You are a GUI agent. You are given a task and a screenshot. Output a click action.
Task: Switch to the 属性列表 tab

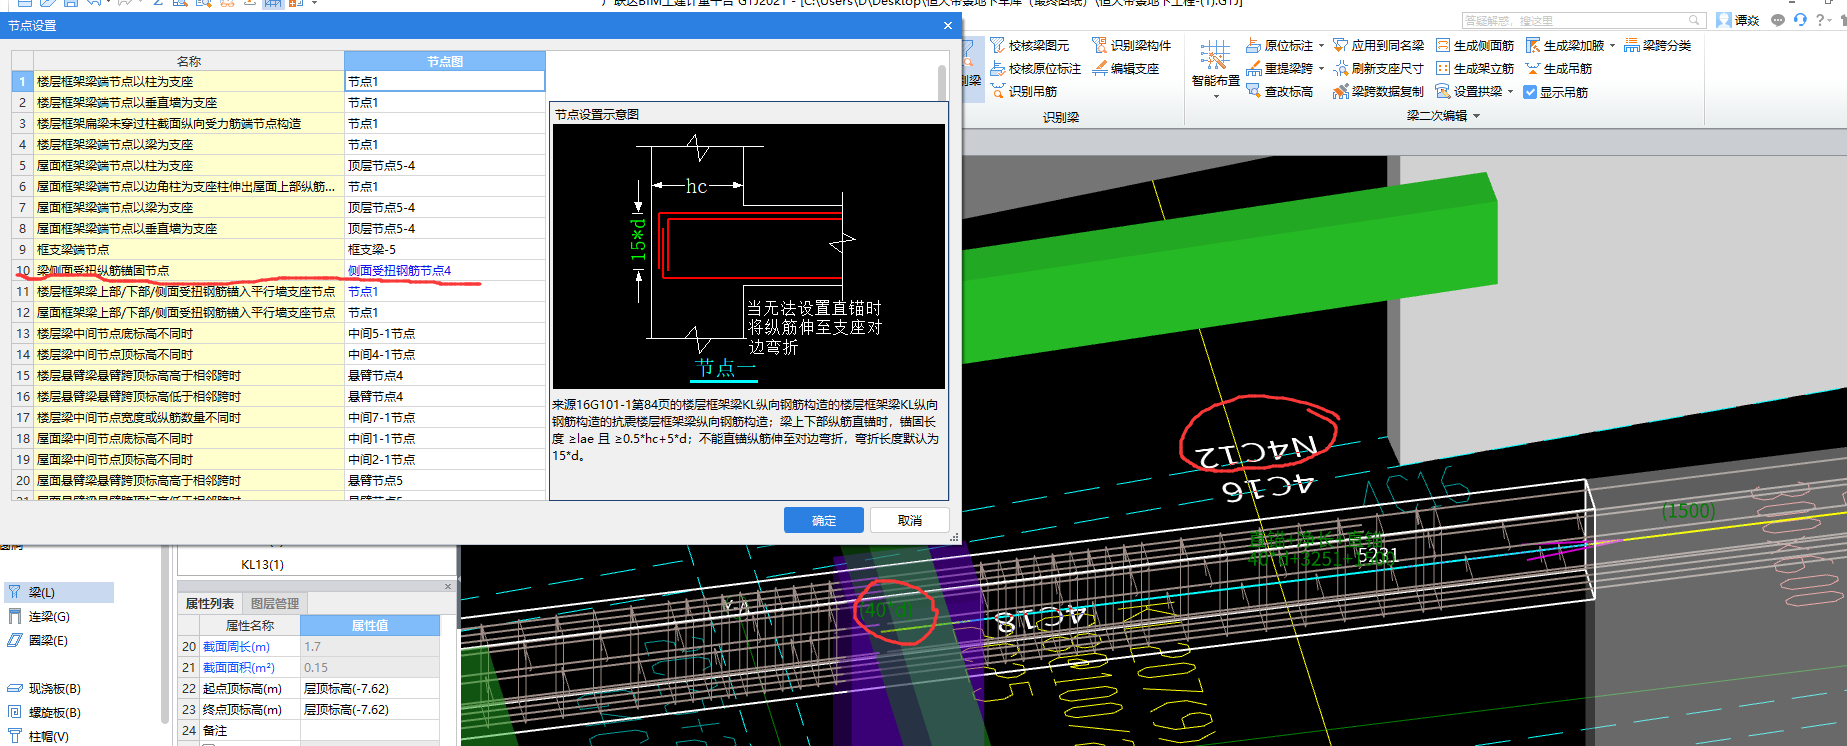pos(210,603)
